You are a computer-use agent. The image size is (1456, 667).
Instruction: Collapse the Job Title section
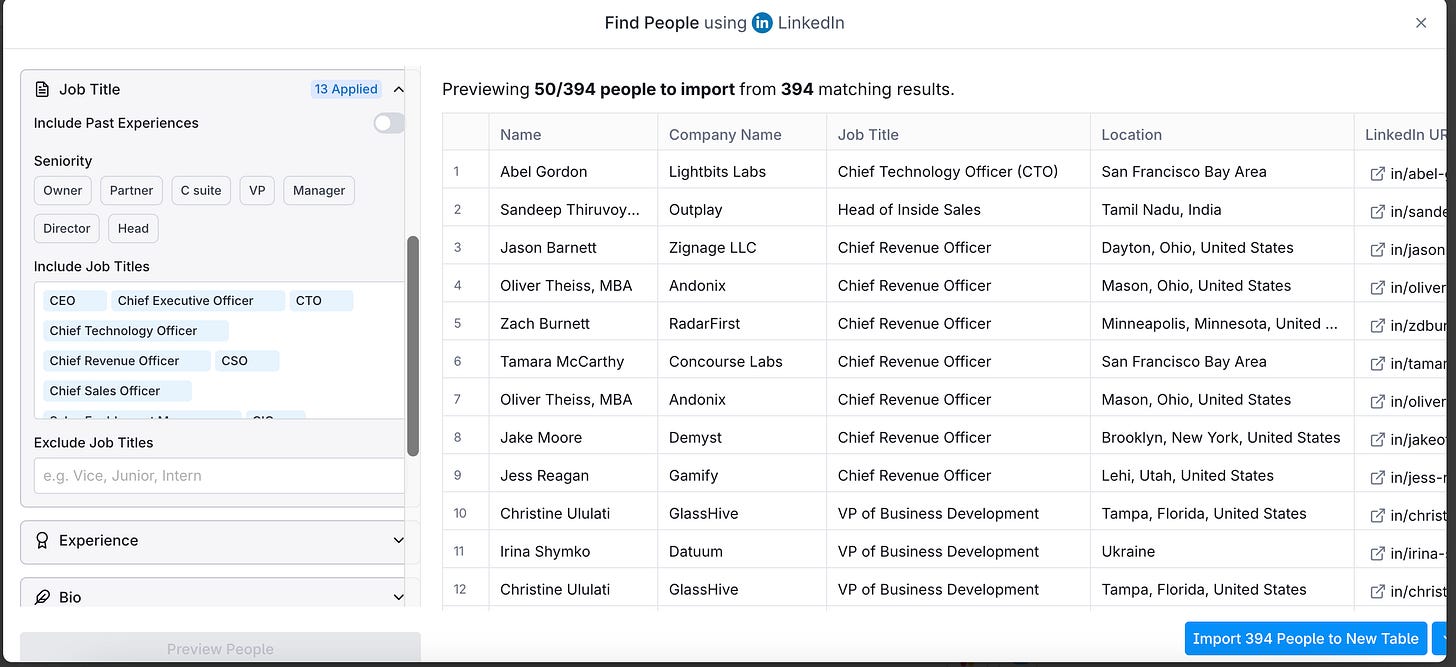(398, 89)
